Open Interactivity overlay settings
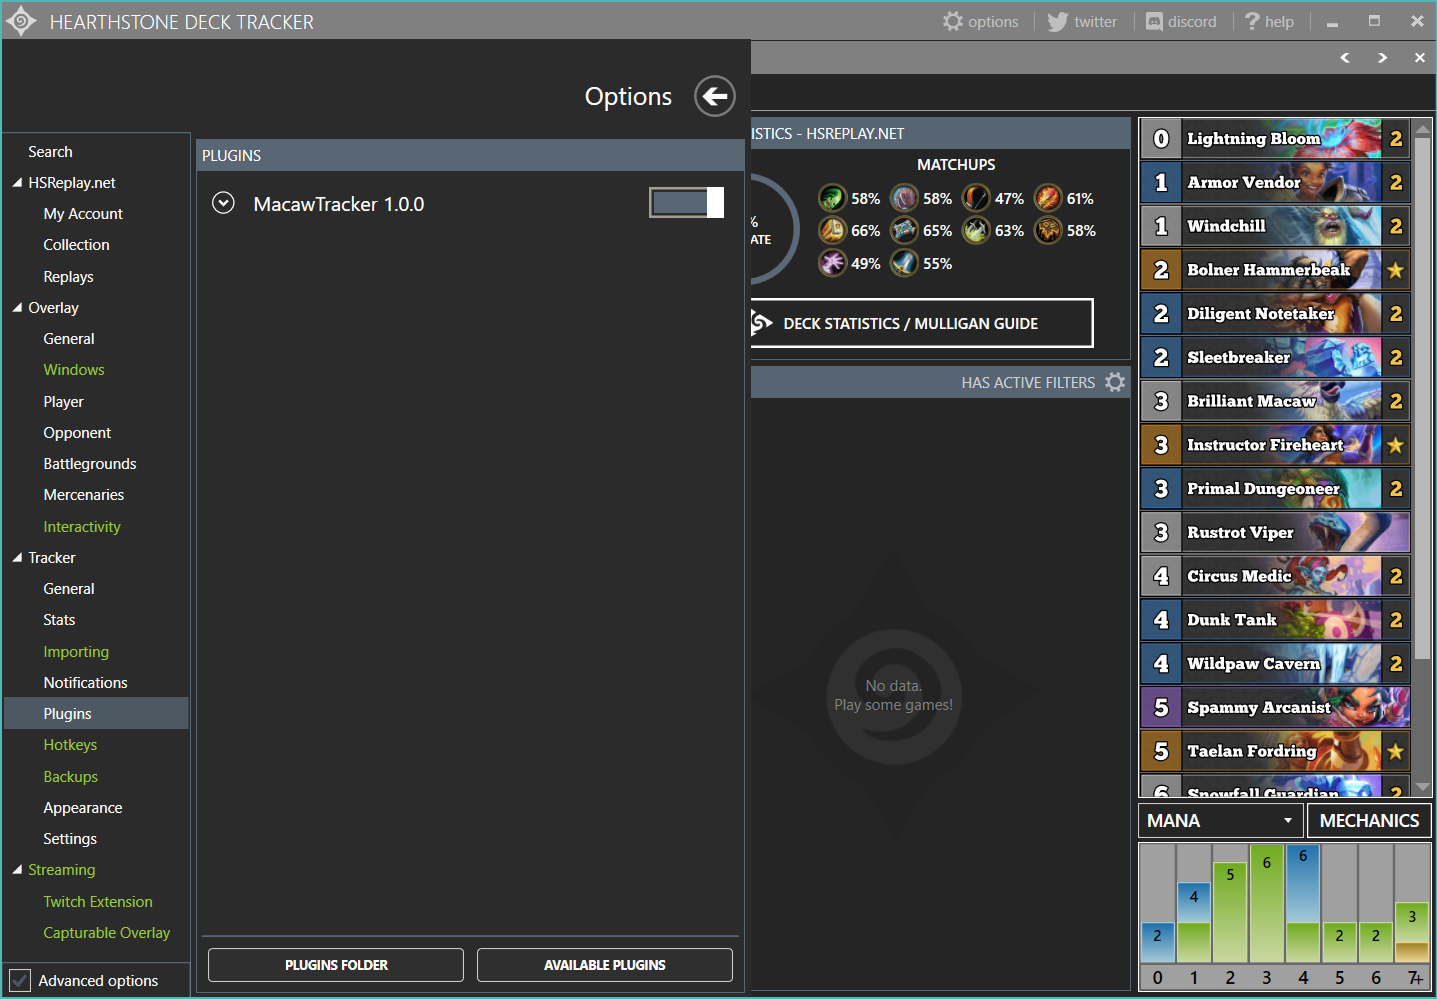This screenshot has width=1437, height=999. 82,527
